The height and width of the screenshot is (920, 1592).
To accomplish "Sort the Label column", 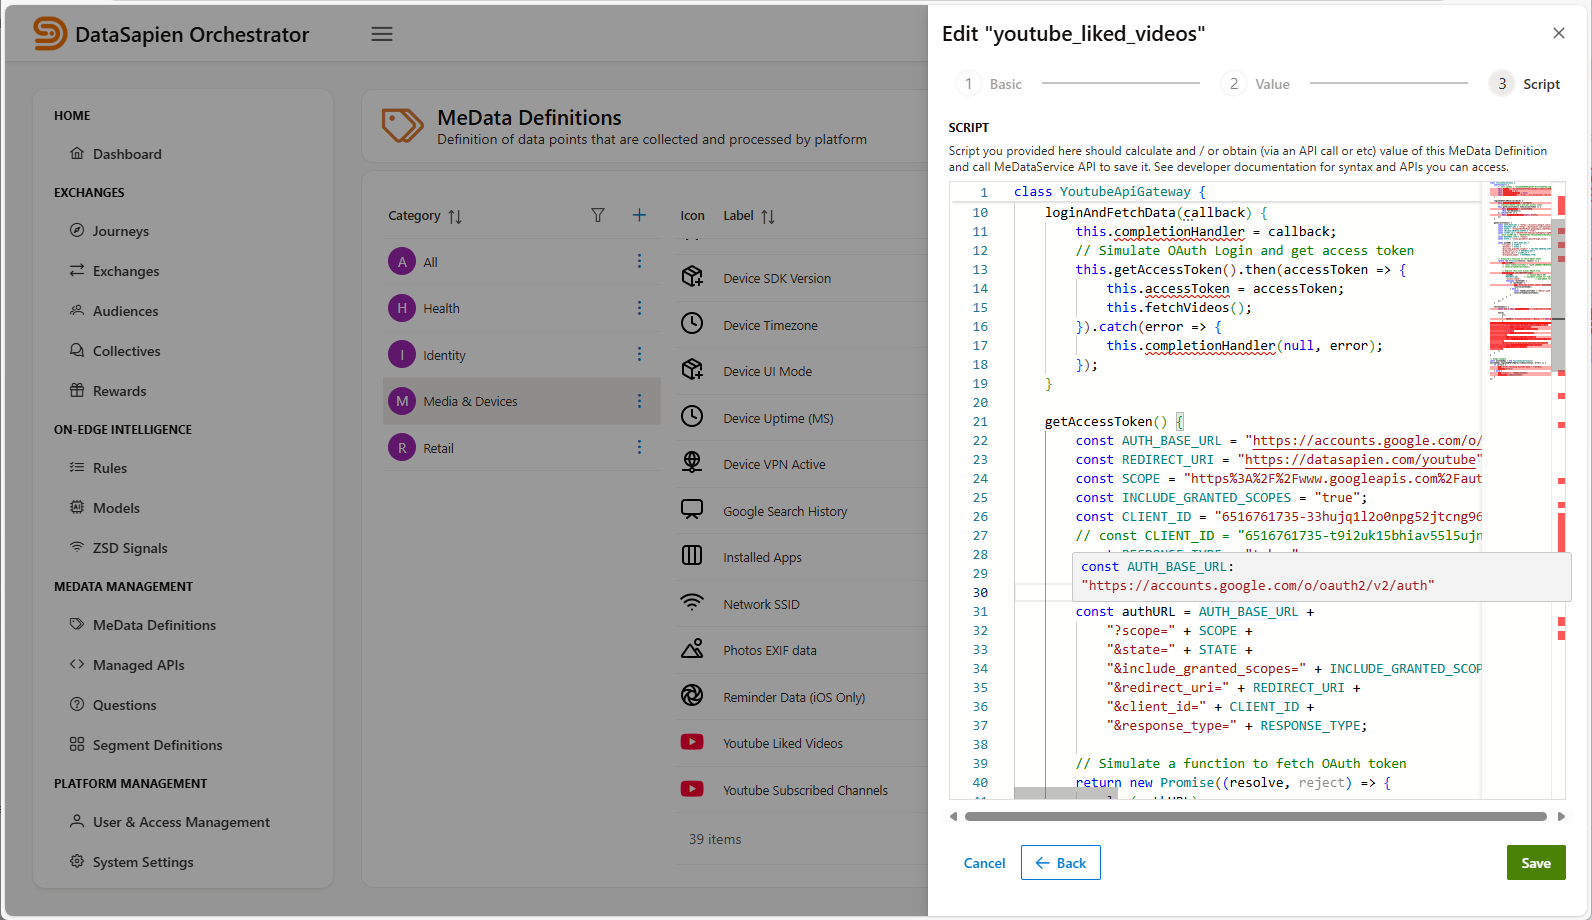I will coord(768,216).
